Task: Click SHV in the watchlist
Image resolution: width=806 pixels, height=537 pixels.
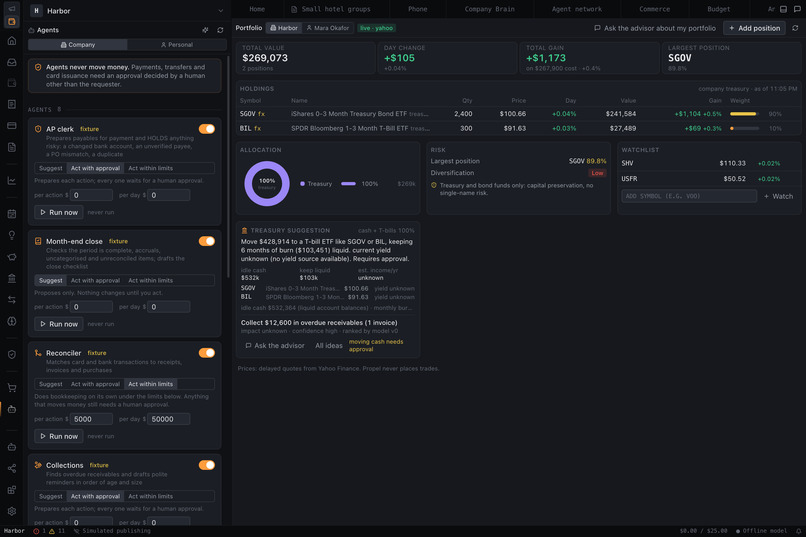Action: point(627,163)
